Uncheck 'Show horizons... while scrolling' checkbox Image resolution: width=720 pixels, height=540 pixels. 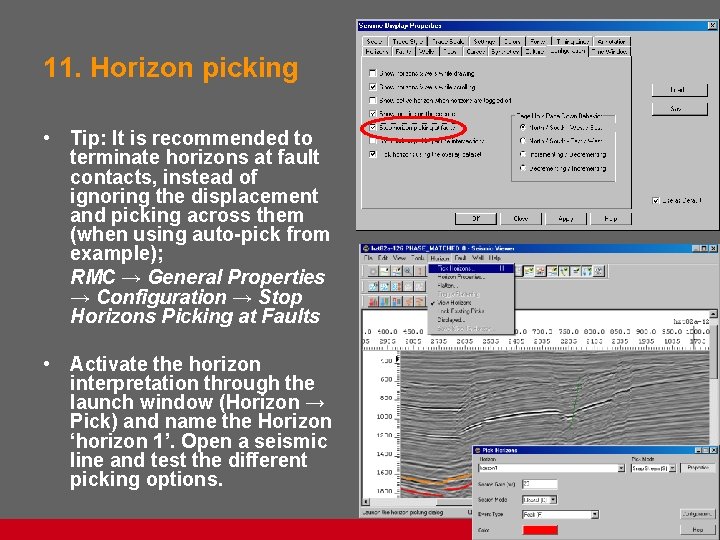pos(373,86)
